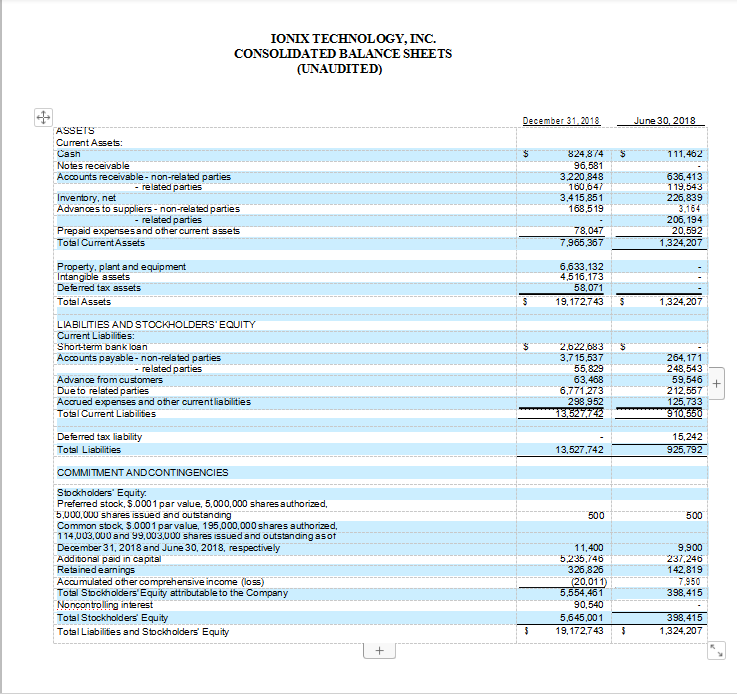Click the table resize handle icon

(717, 650)
